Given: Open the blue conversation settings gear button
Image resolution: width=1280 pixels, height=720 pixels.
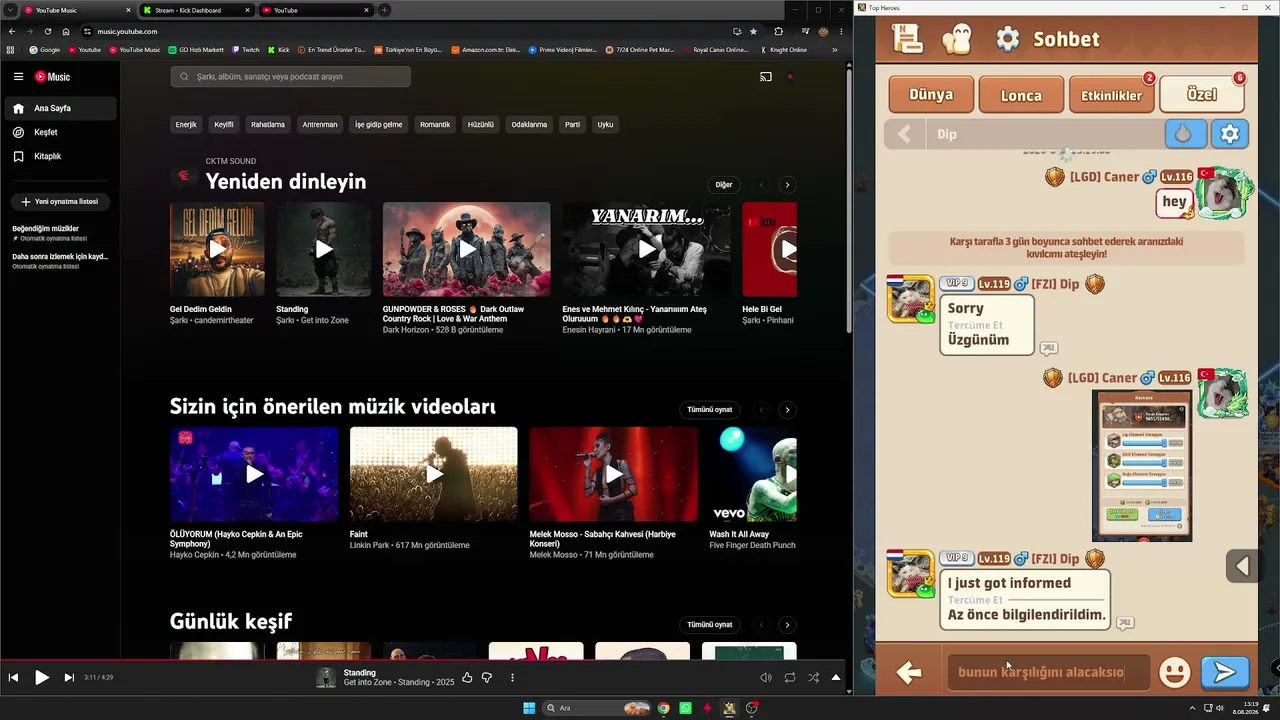Looking at the screenshot, I should pos(1230,134).
